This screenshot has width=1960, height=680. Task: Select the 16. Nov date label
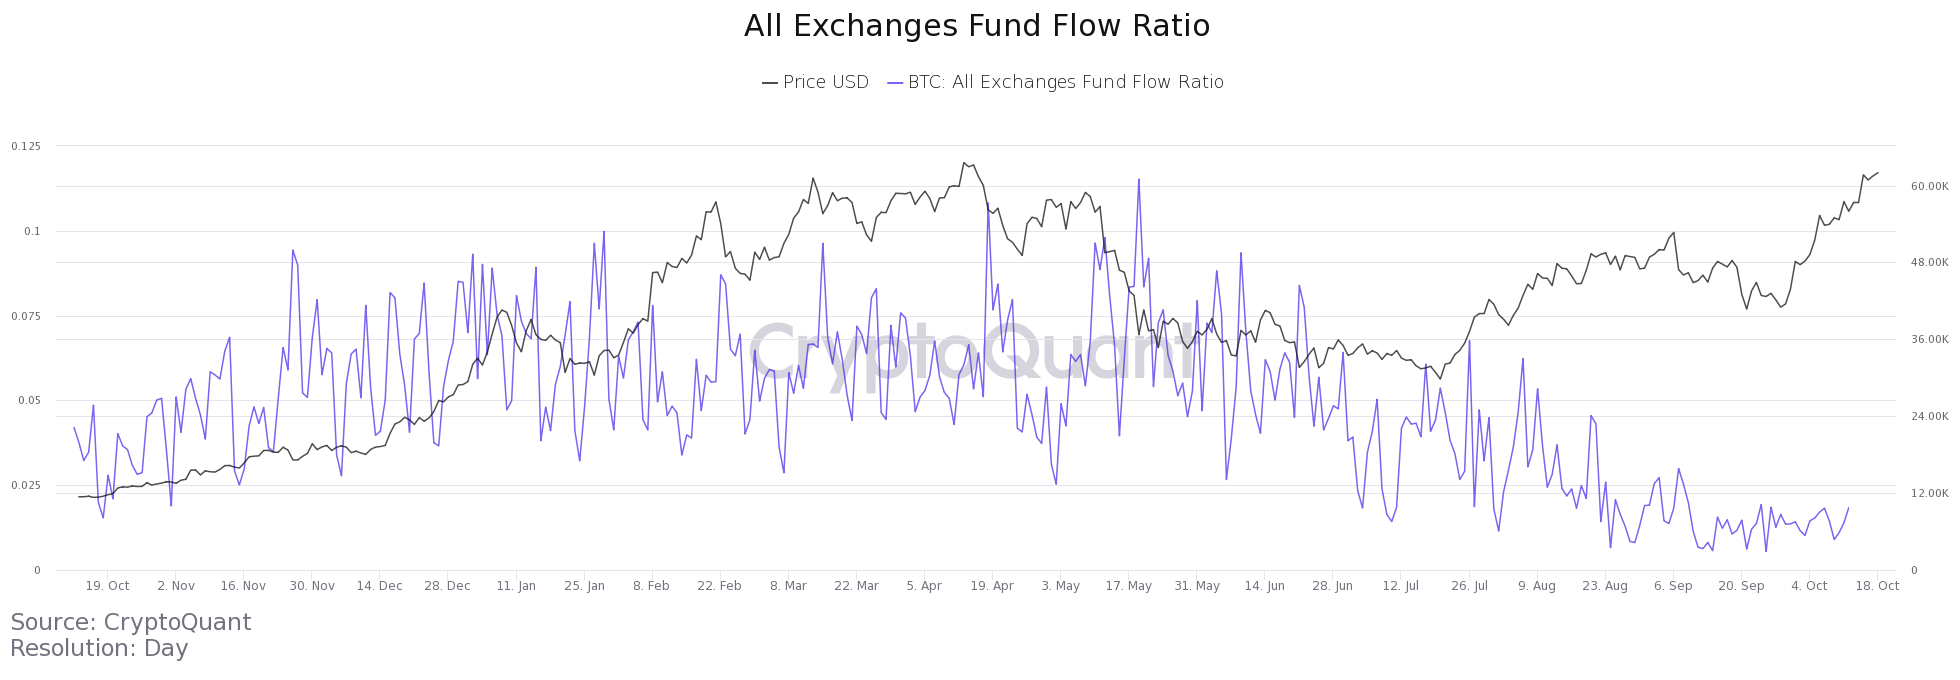(243, 586)
